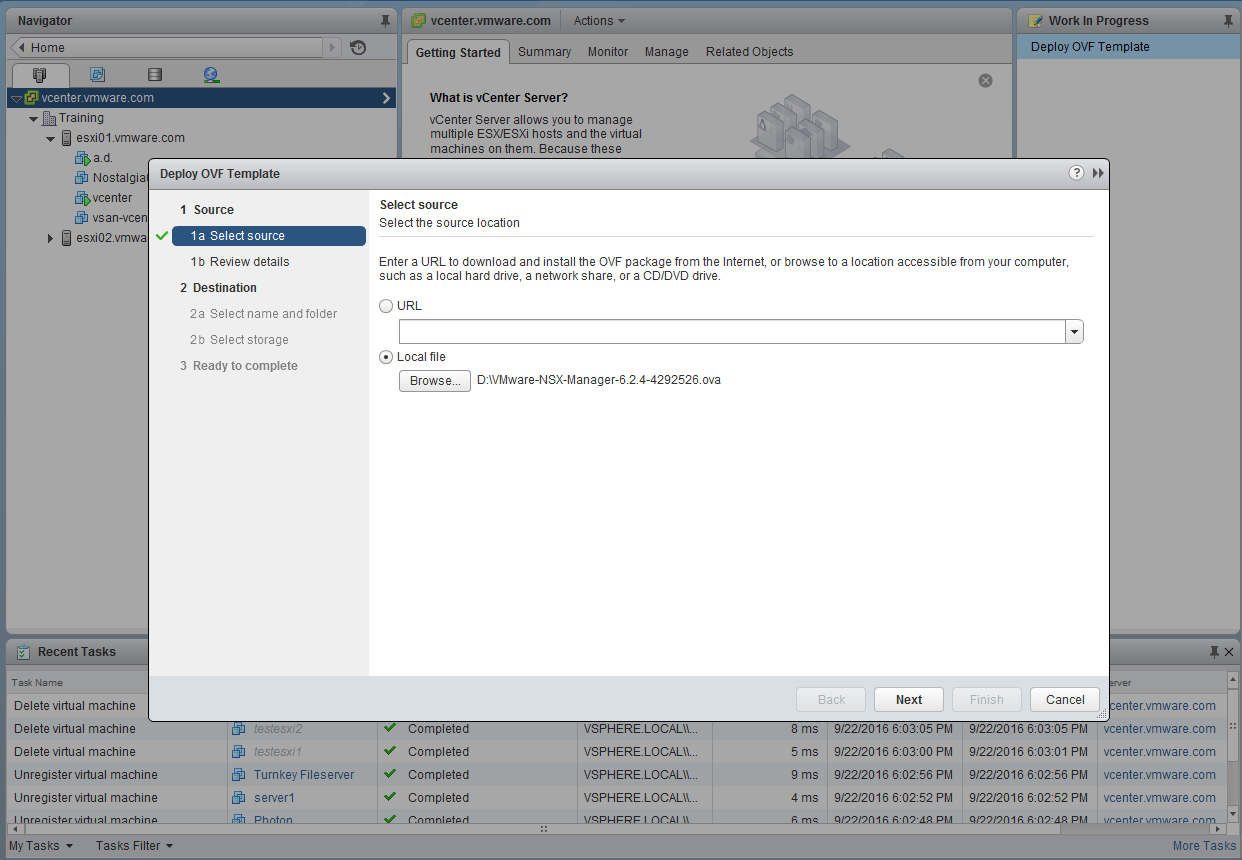Collapse the Training datacenter node
This screenshot has height=860, width=1242.
33,117
